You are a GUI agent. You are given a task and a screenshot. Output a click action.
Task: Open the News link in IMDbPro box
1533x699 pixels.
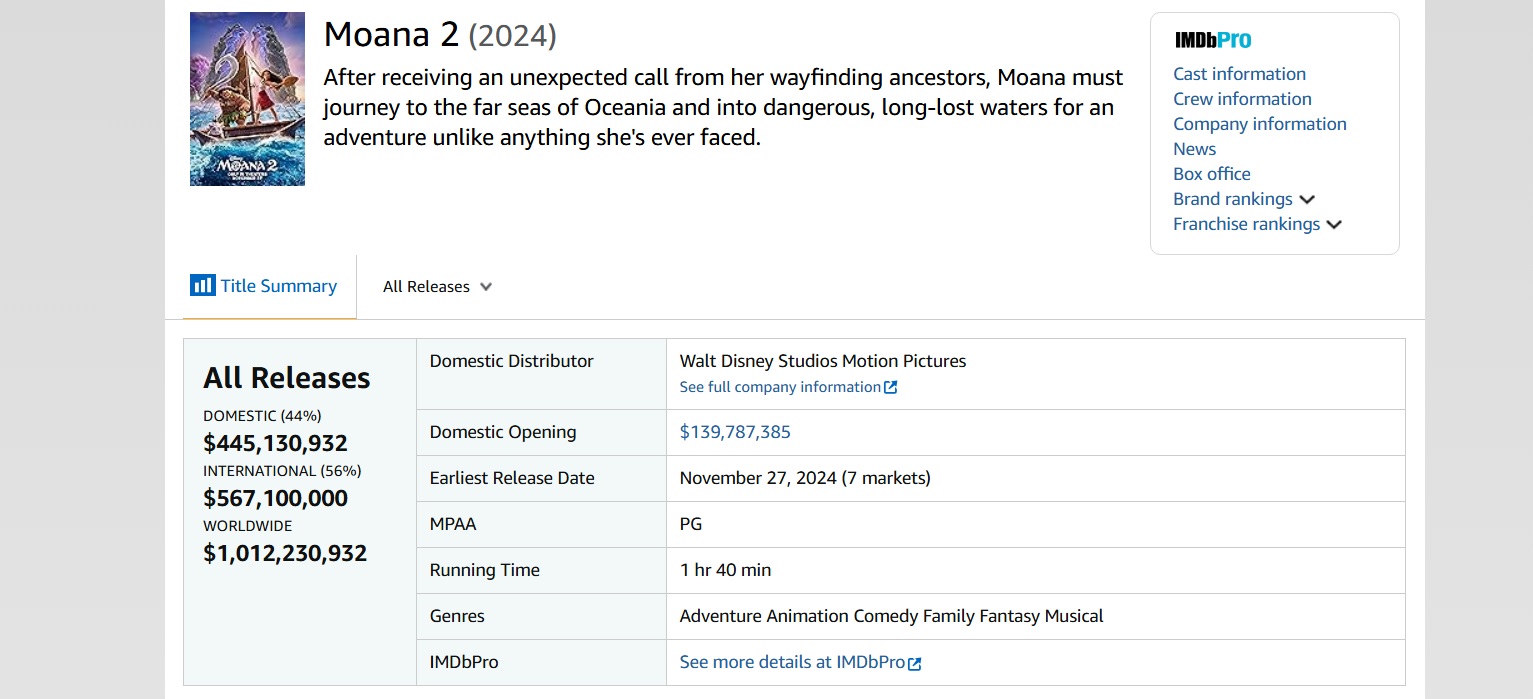pyautogui.click(x=1194, y=149)
